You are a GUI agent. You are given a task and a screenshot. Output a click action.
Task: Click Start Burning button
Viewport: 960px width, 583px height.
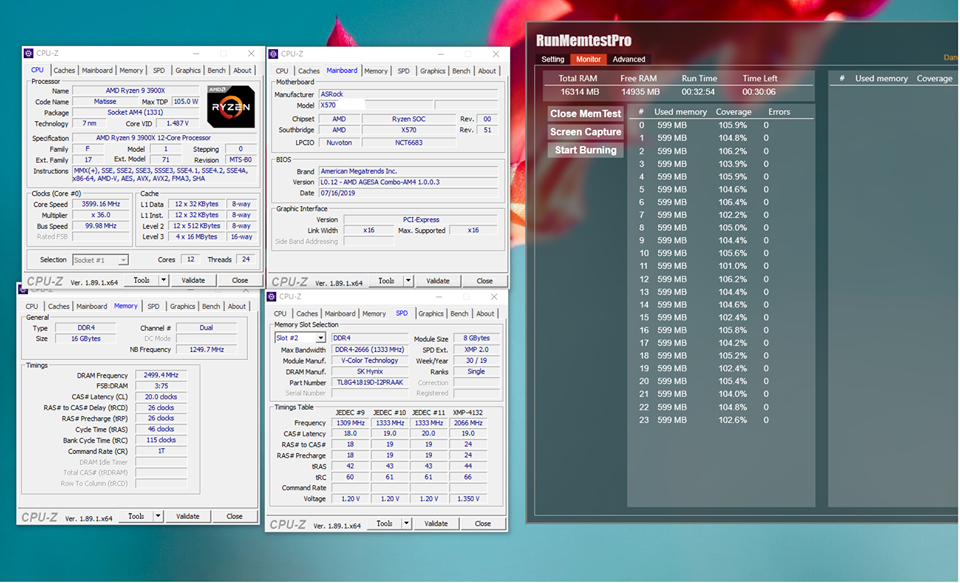coord(585,150)
